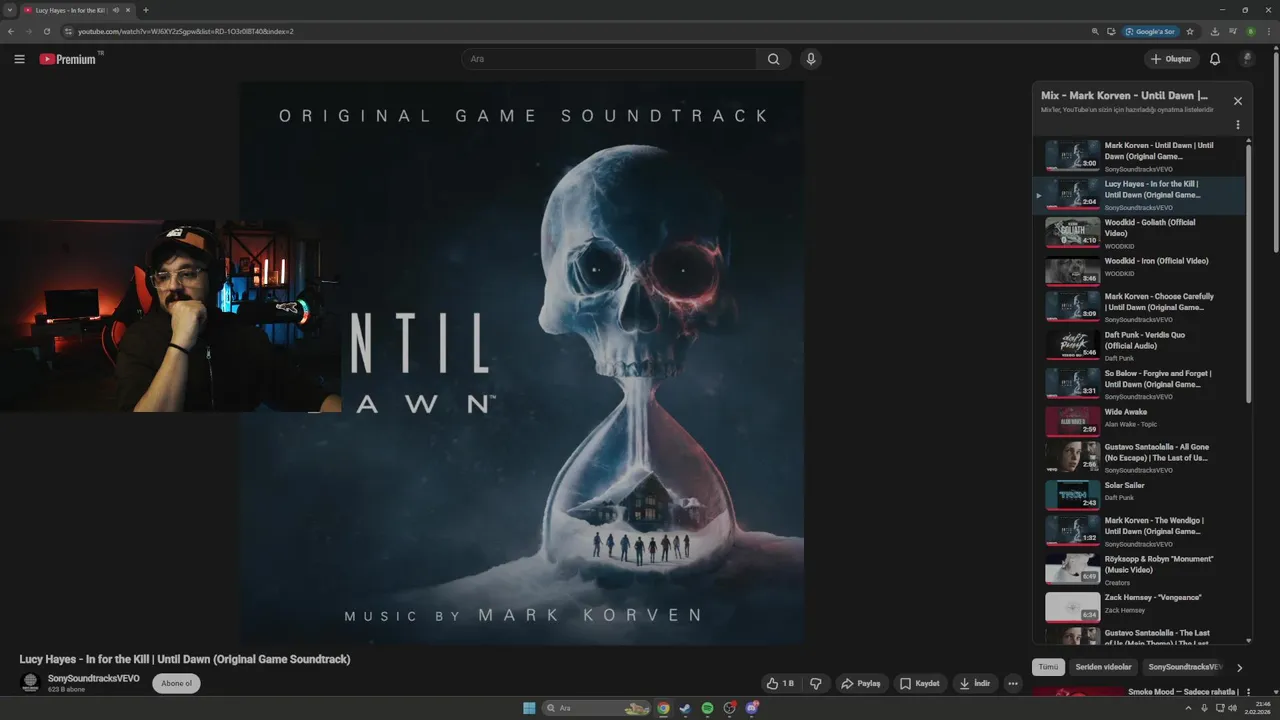The image size is (1280, 720).
Task: Open YouTube notifications bell
Action: [x=1215, y=59]
